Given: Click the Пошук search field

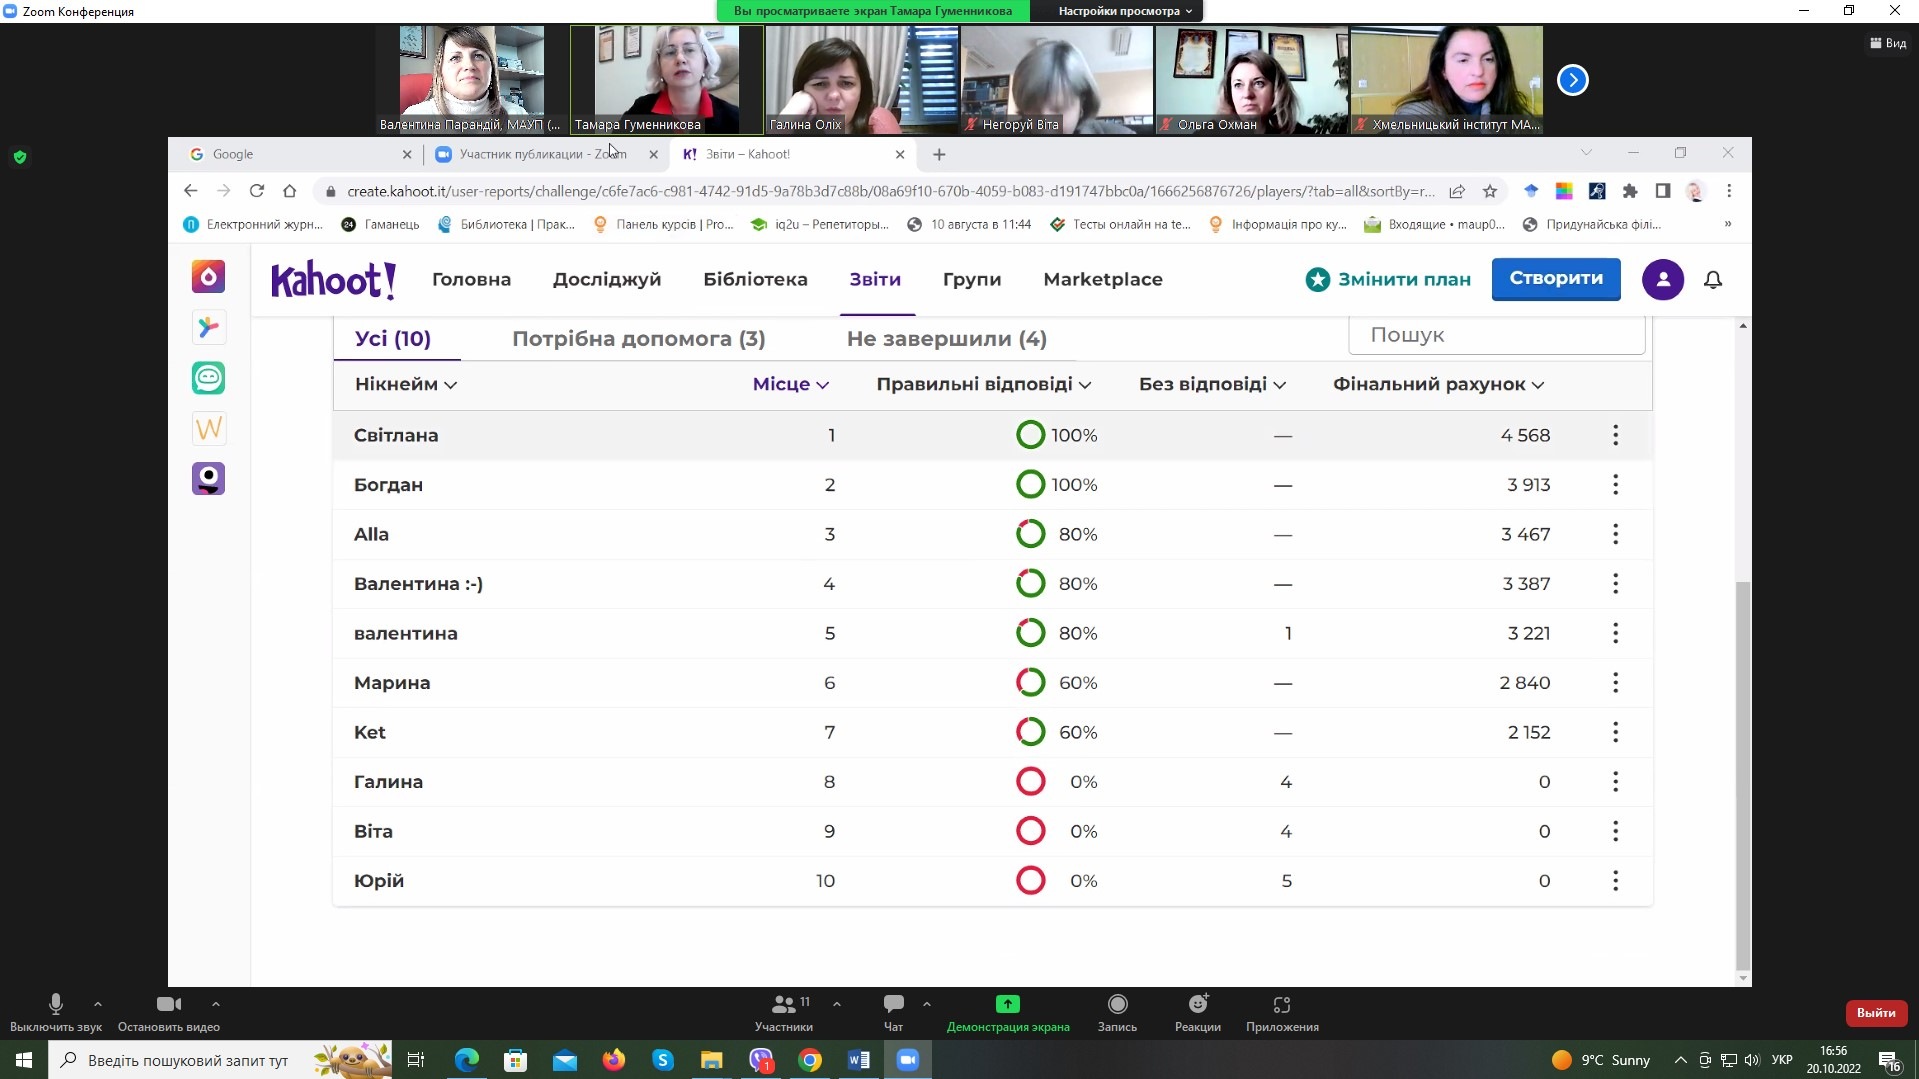Looking at the screenshot, I should pyautogui.click(x=1495, y=335).
